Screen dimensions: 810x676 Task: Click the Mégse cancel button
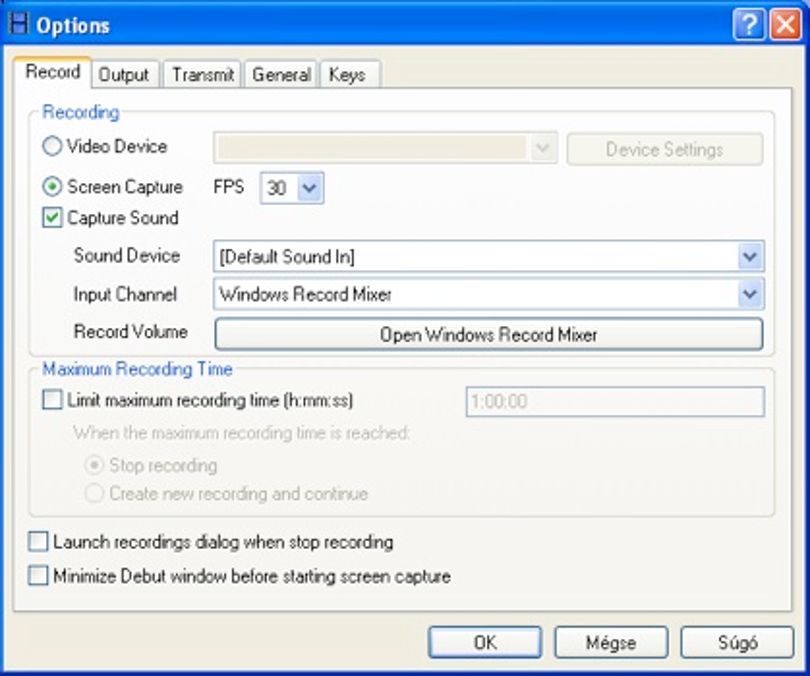click(x=611, y=642)
